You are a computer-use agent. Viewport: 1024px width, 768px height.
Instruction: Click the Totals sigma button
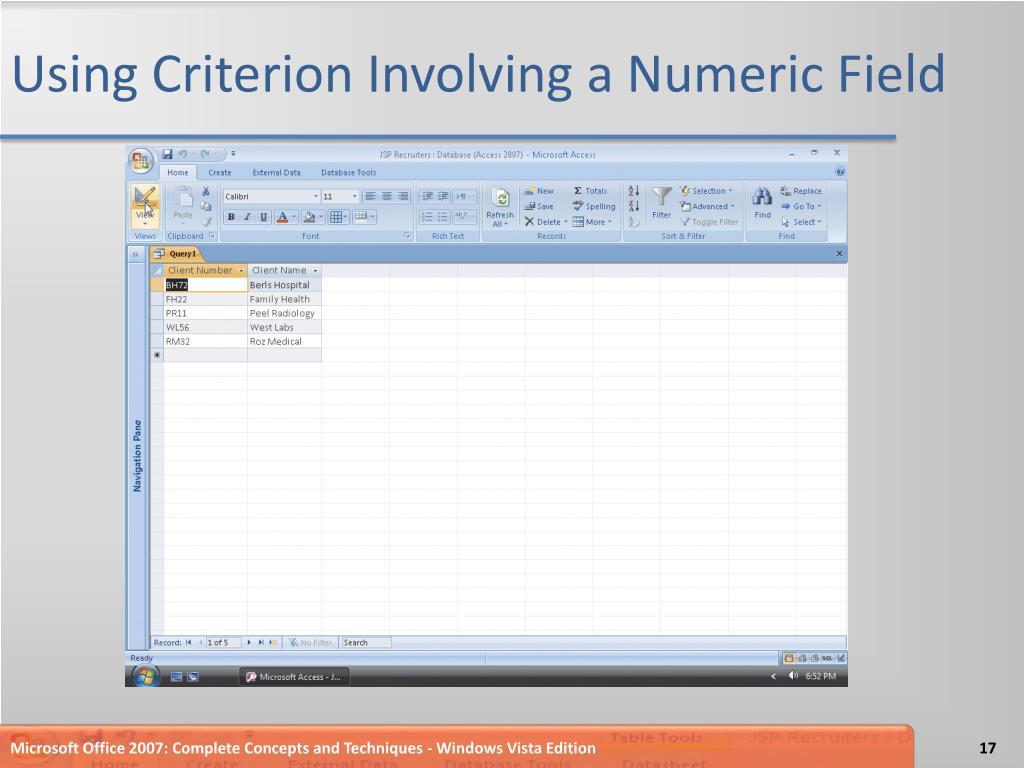click(x=590, y=191)
